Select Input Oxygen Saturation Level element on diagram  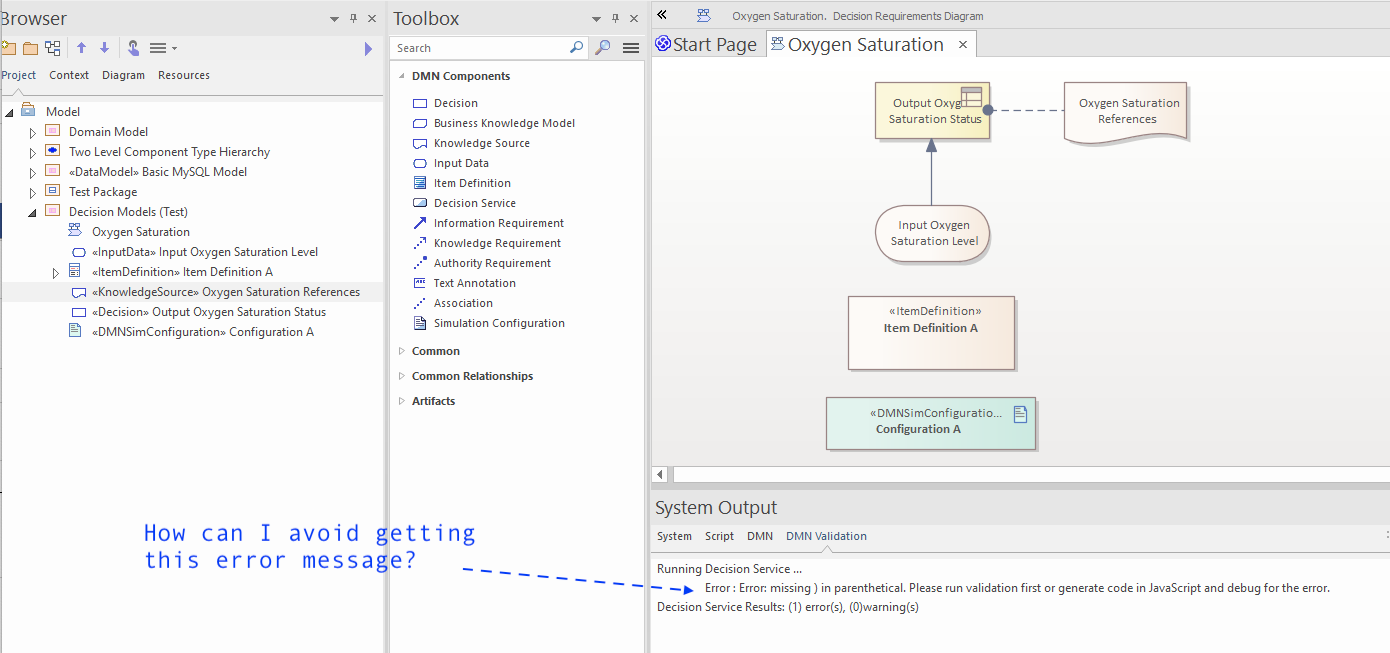933,234
